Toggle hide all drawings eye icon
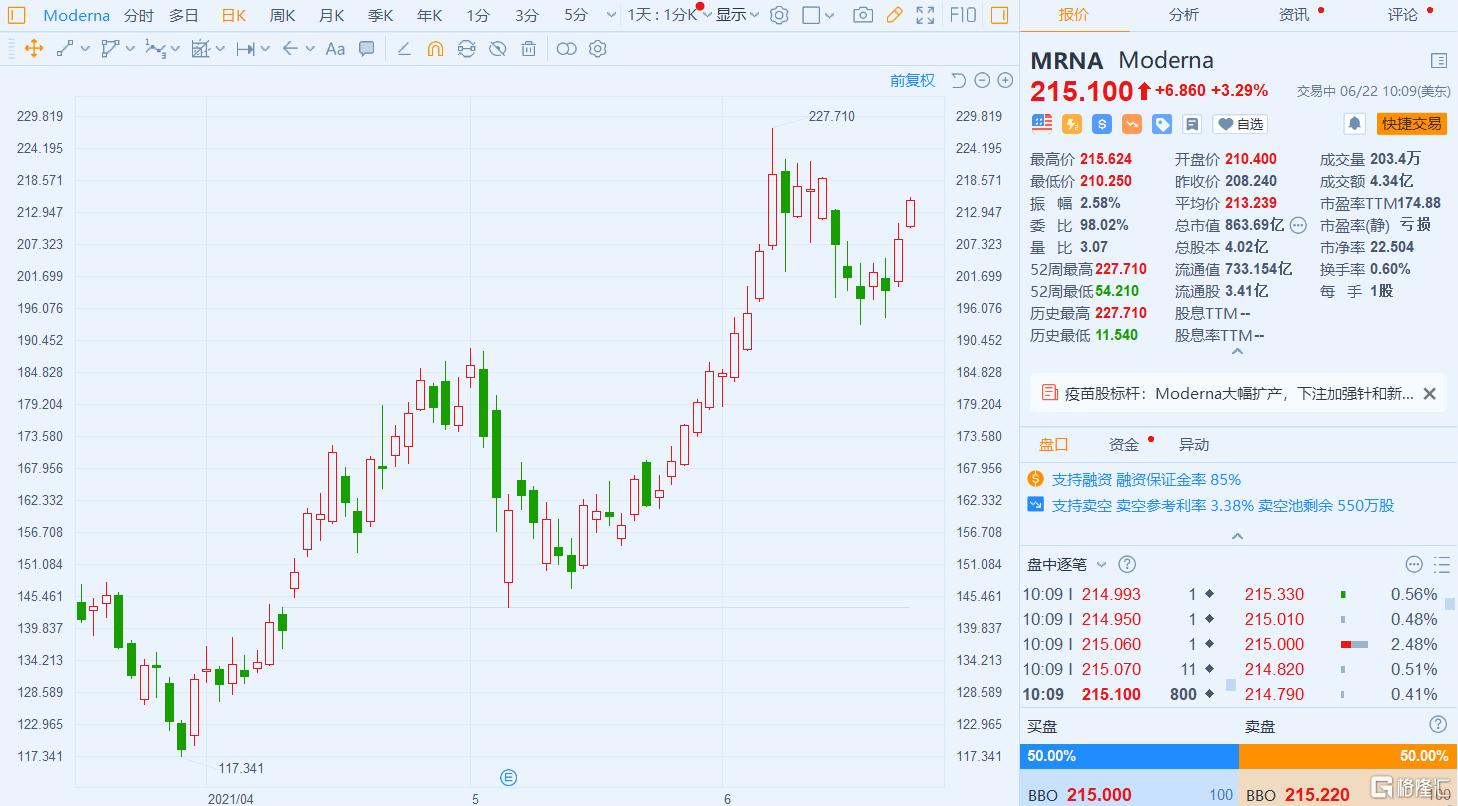Image resolution: width=1458 pixels, height=806 pixels. [x=498, y=48]
